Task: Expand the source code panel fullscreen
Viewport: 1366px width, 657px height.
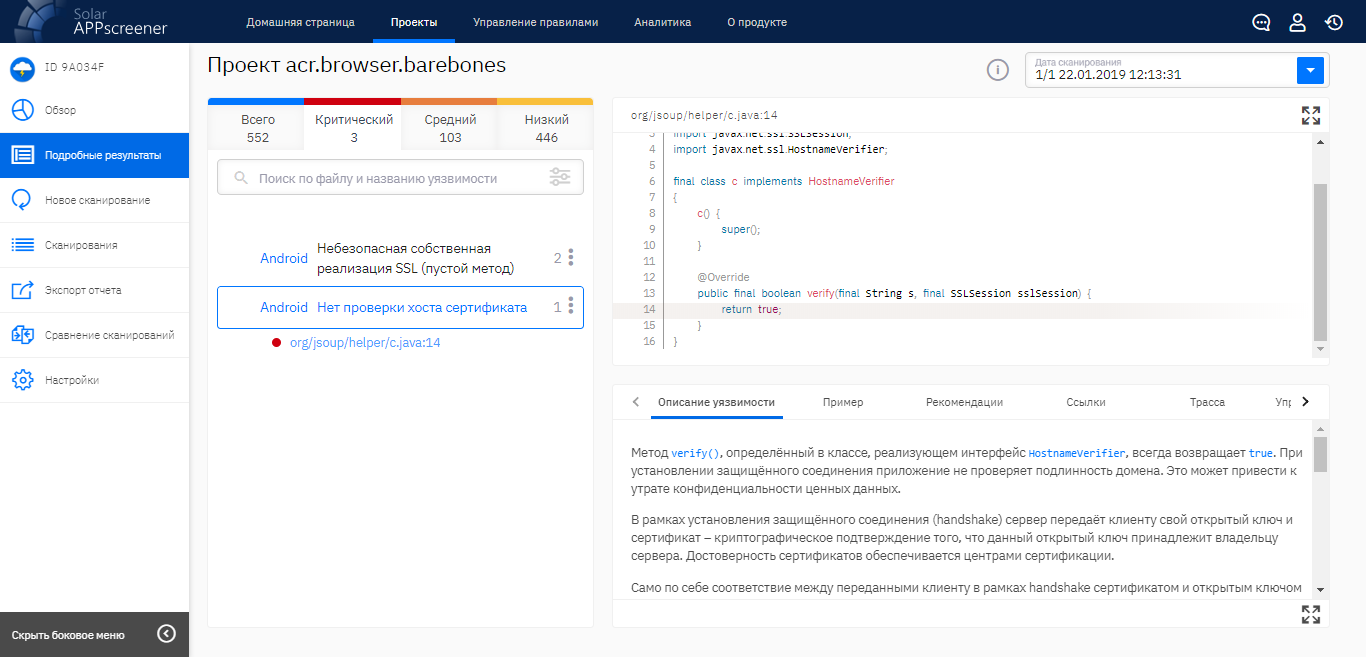Action: [1310, 115]
